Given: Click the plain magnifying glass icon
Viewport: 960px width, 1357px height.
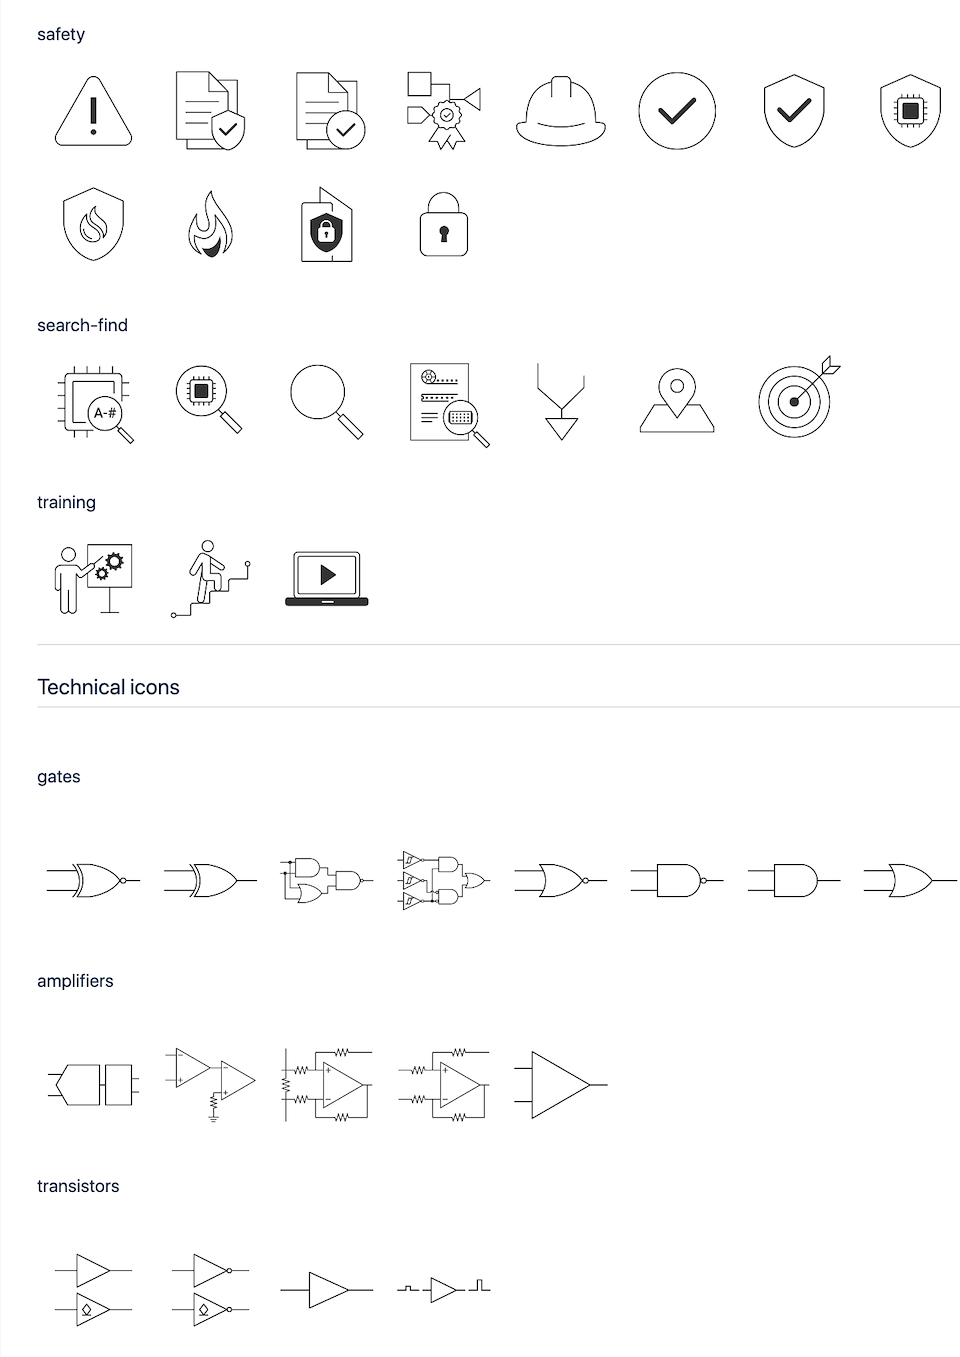Looking at the screenshot, I should tap(326, 401).
